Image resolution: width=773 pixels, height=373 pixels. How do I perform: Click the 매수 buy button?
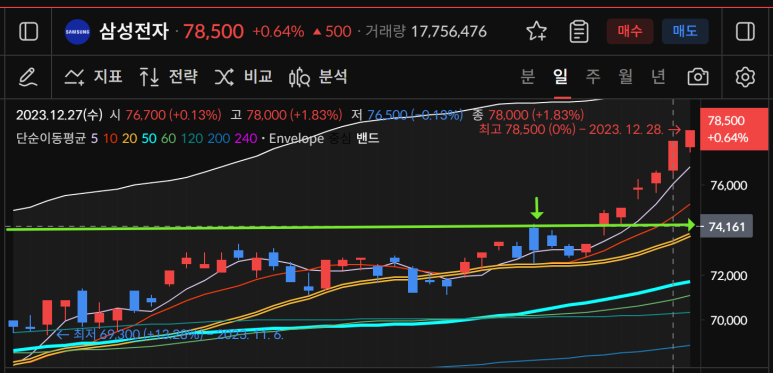coord(630,32)
